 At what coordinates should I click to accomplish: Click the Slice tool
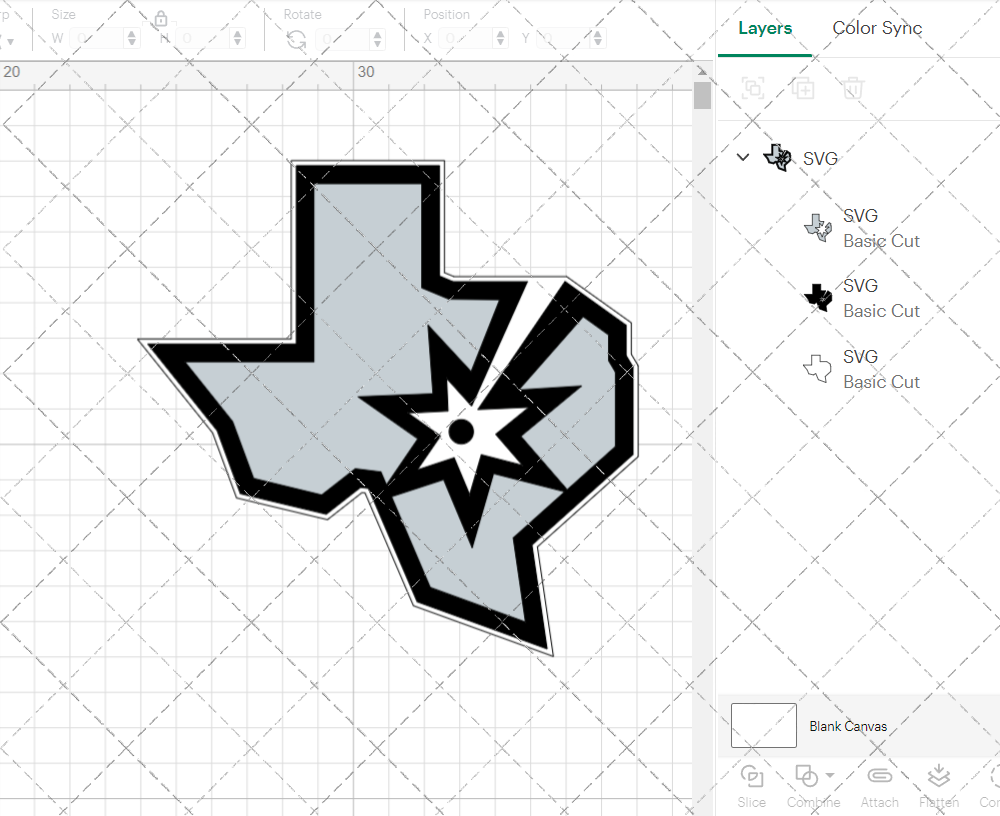(751, 785)
